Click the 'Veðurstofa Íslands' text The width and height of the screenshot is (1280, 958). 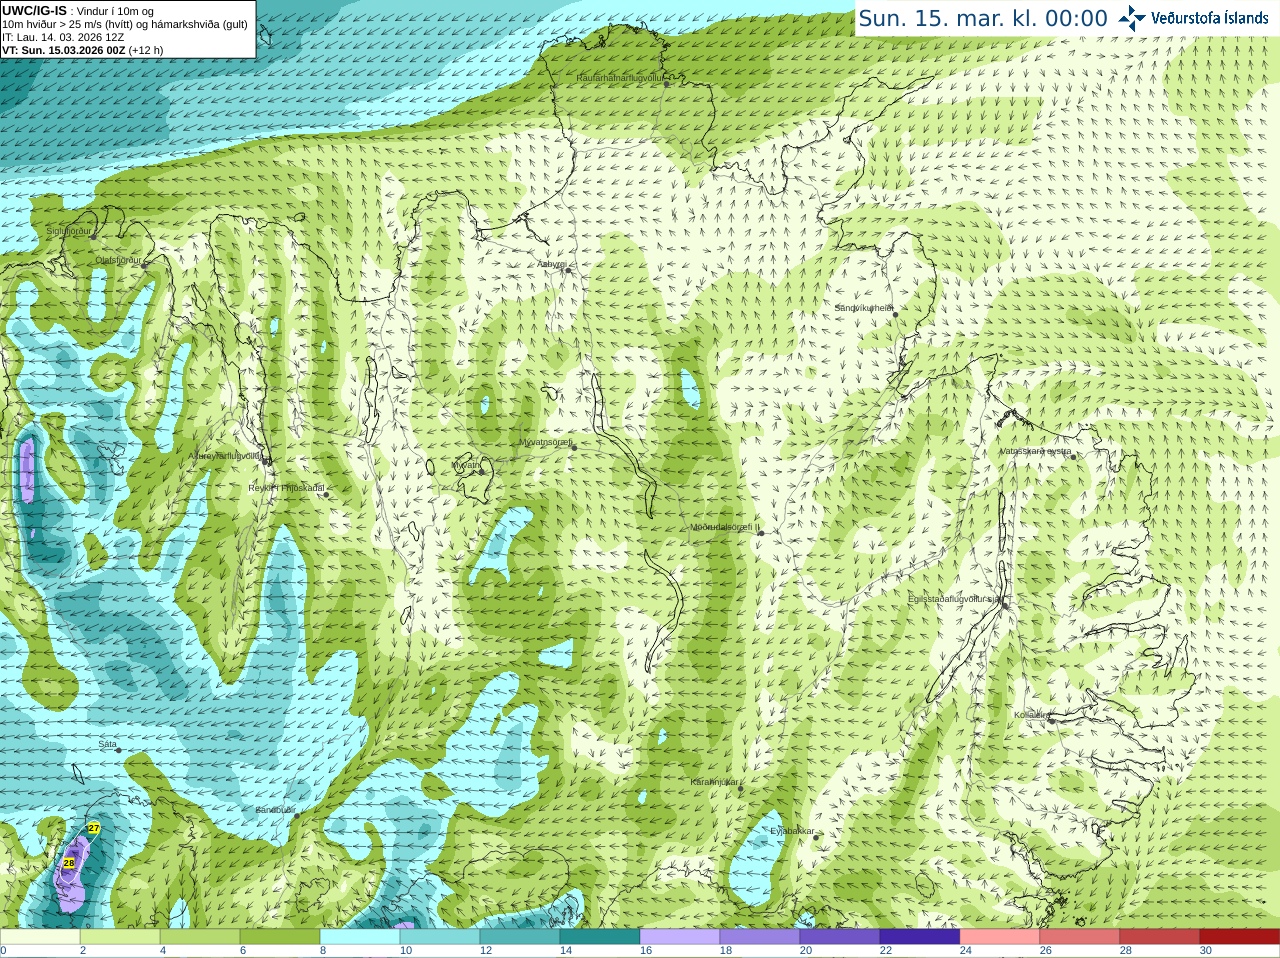coord(1210,18)
